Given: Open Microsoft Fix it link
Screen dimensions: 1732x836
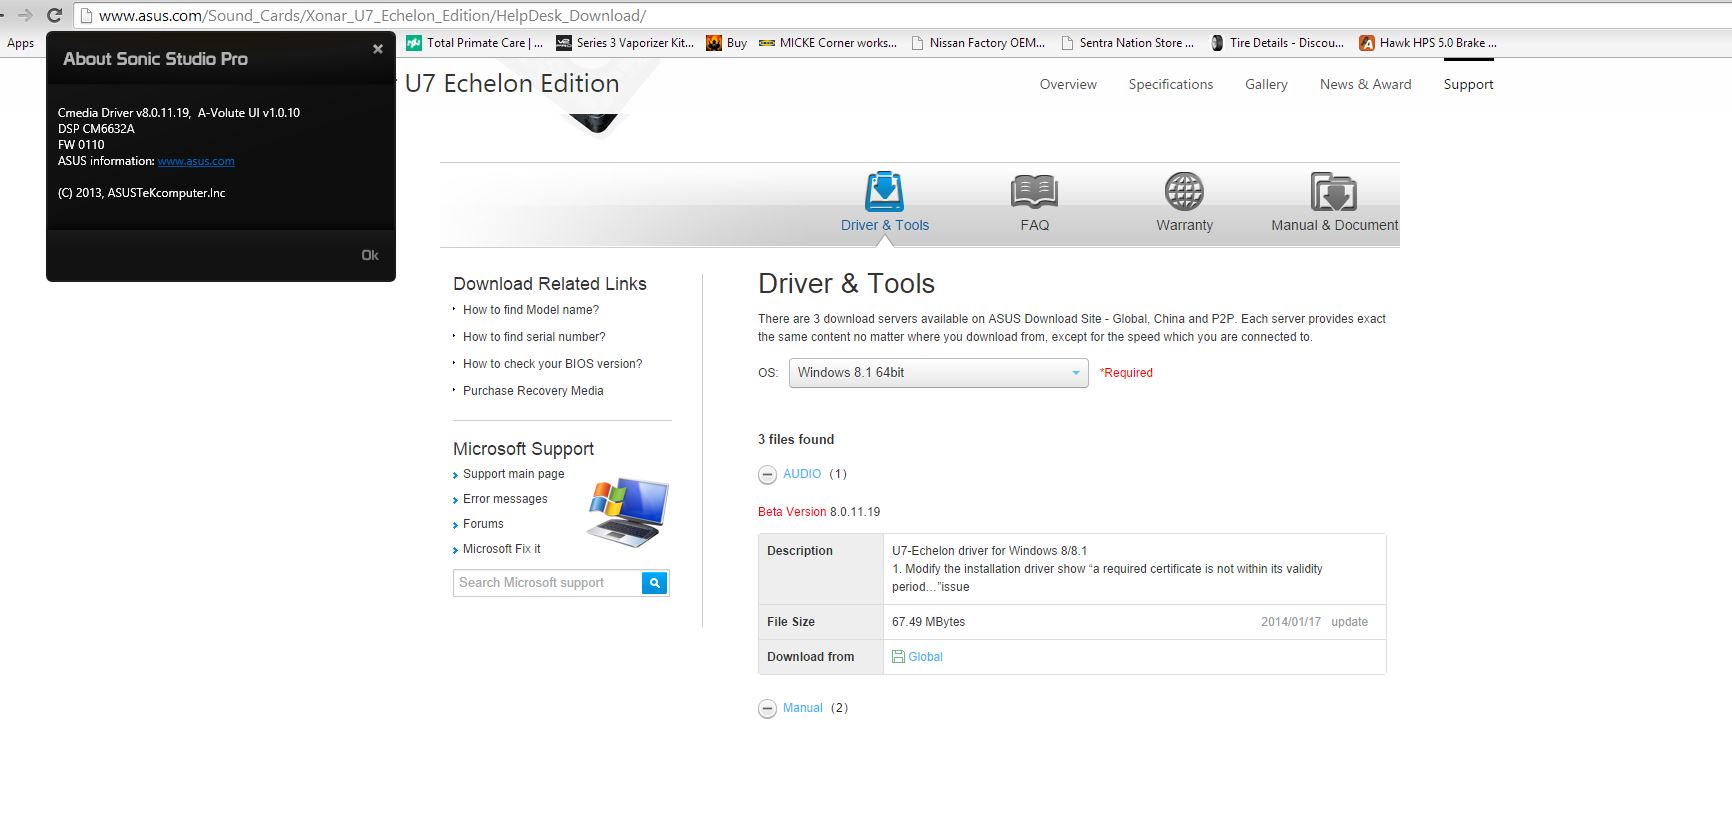Looking at the screenshot, I should click(502, 549).
